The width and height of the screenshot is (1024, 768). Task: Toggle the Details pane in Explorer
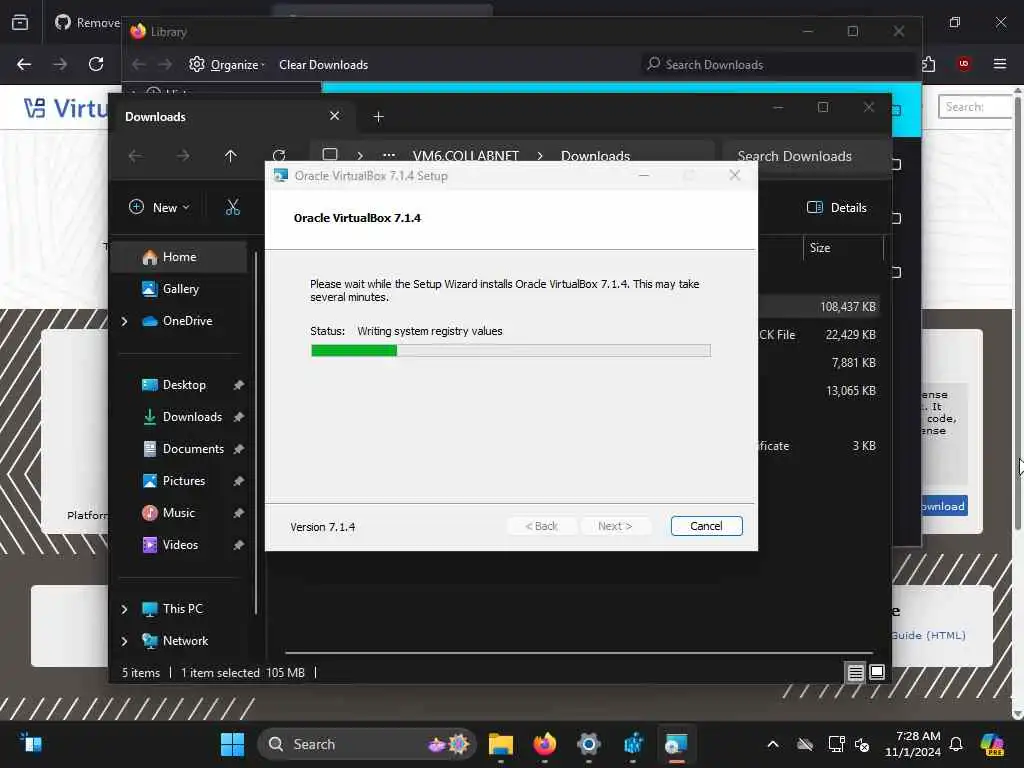click(x=837, y=207)
